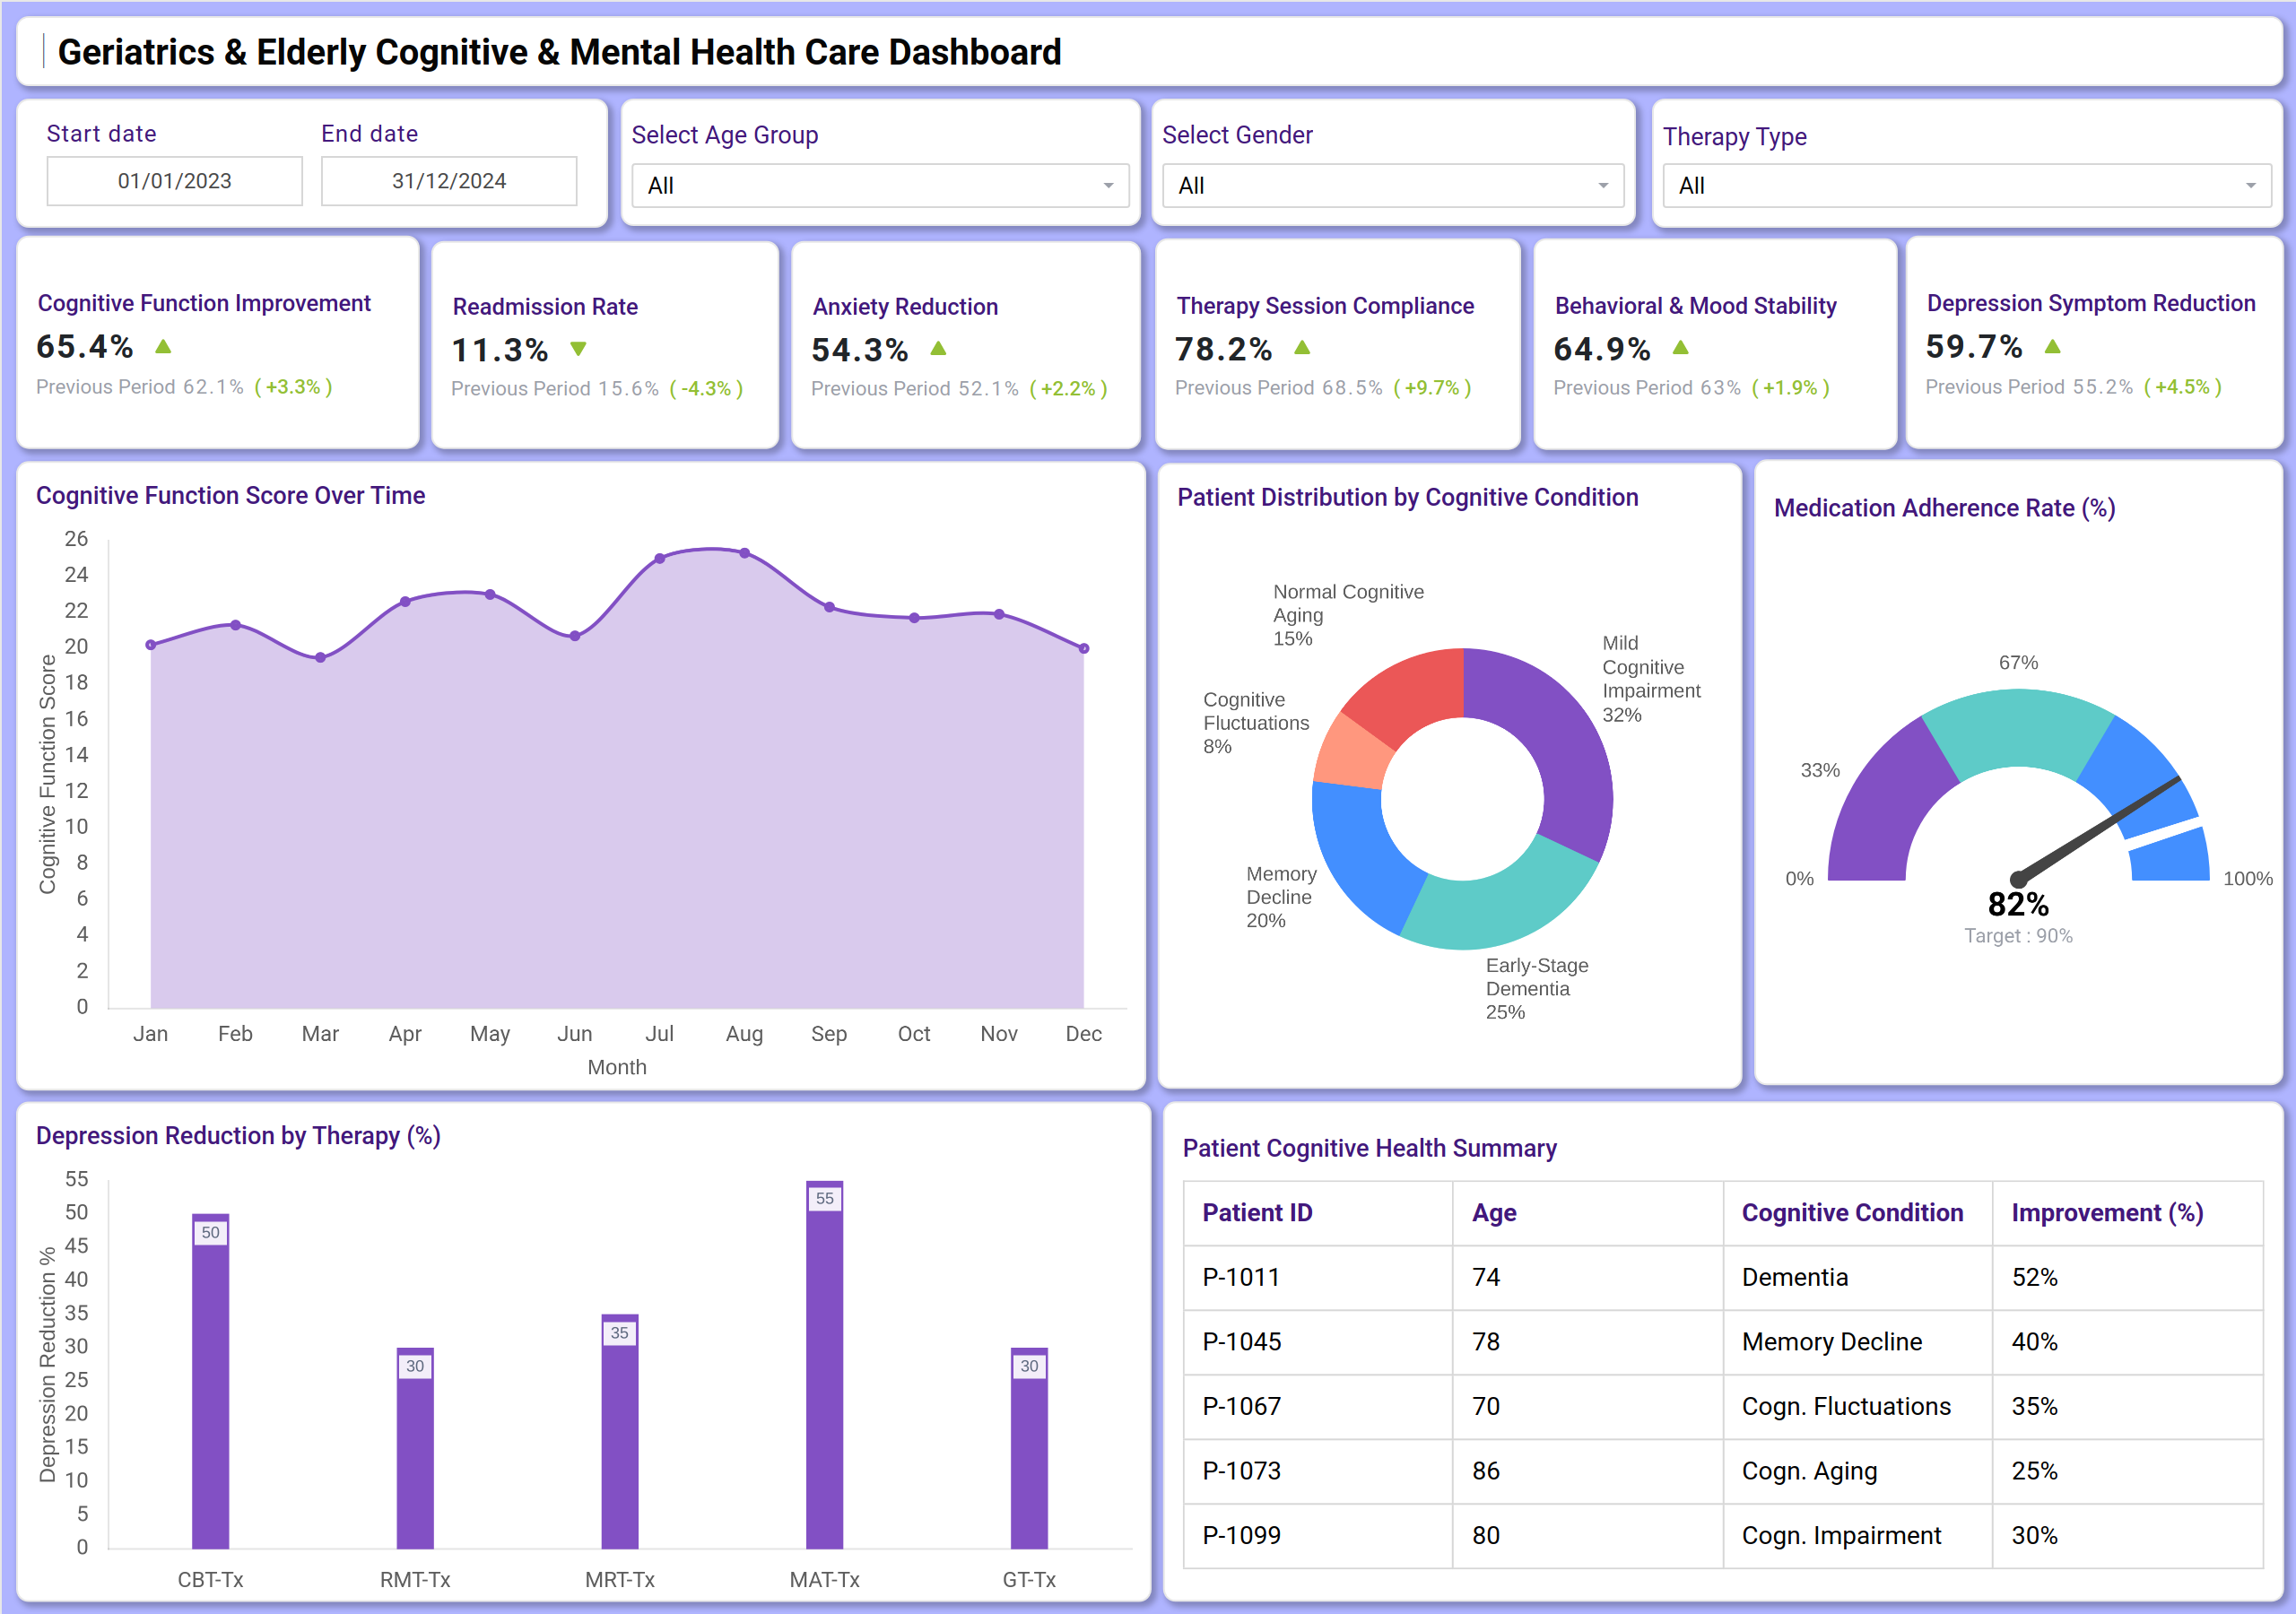
Task: Select patient row P-1011
Action: pyautogui.click(x=1723, y=1277)
